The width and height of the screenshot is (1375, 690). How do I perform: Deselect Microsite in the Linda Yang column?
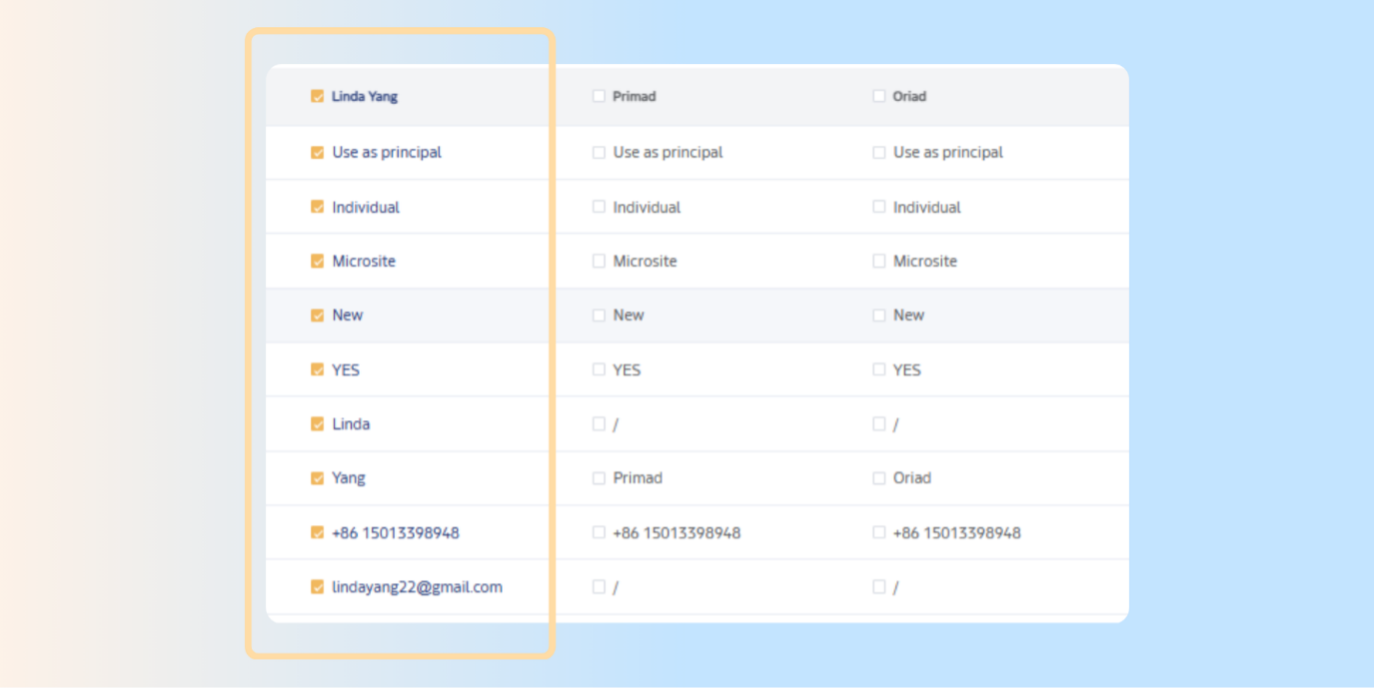tap(317, 262)
